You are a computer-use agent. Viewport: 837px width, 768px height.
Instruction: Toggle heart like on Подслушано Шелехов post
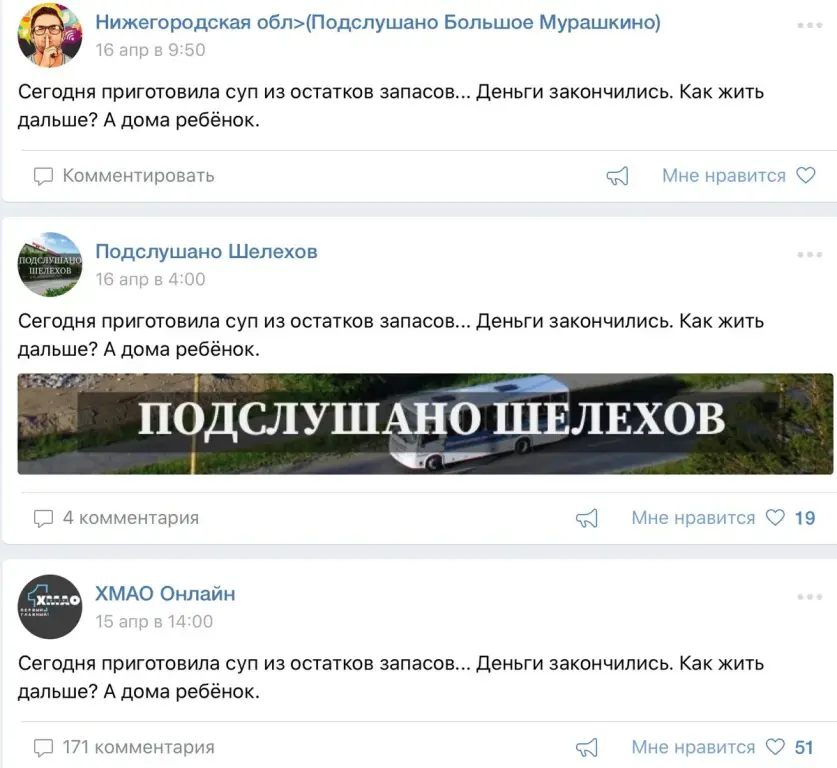[x=775, y=517]
